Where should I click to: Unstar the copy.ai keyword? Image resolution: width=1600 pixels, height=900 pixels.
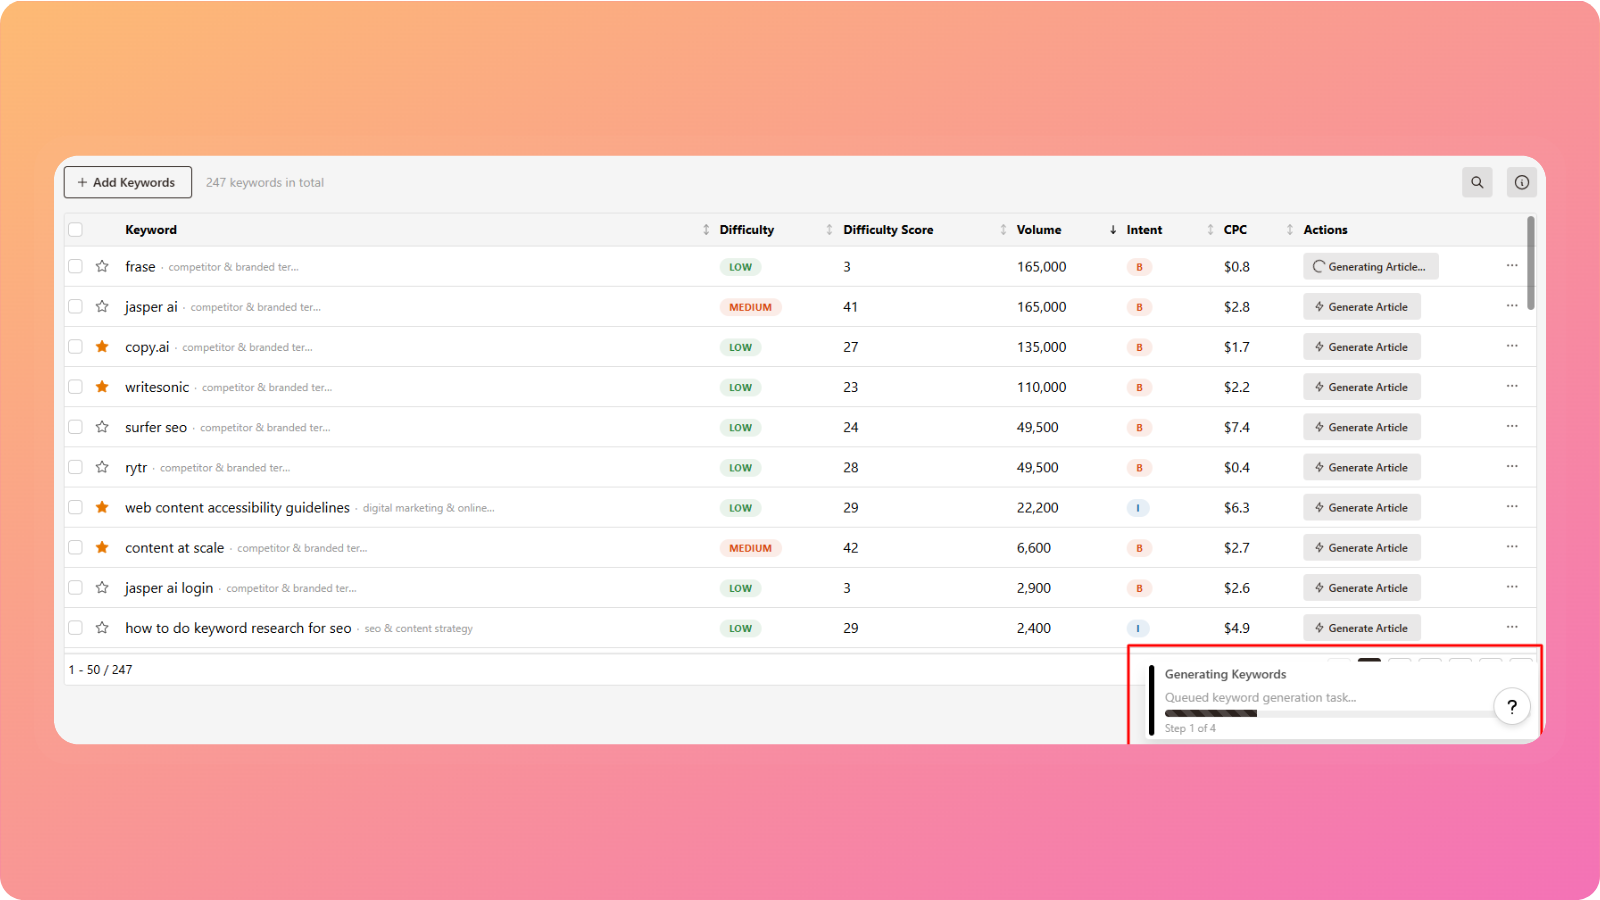[x=102, y=347]
